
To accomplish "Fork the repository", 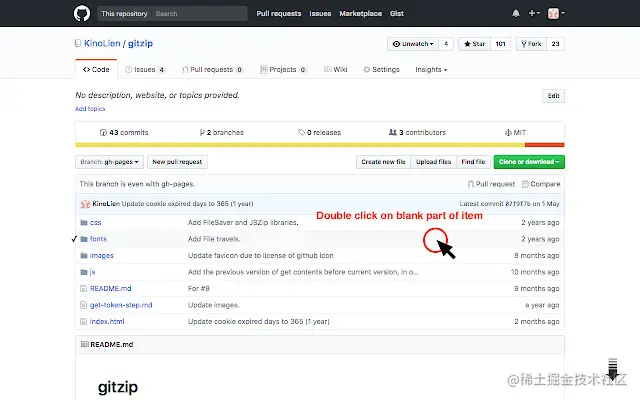I will tap(531, 44).
